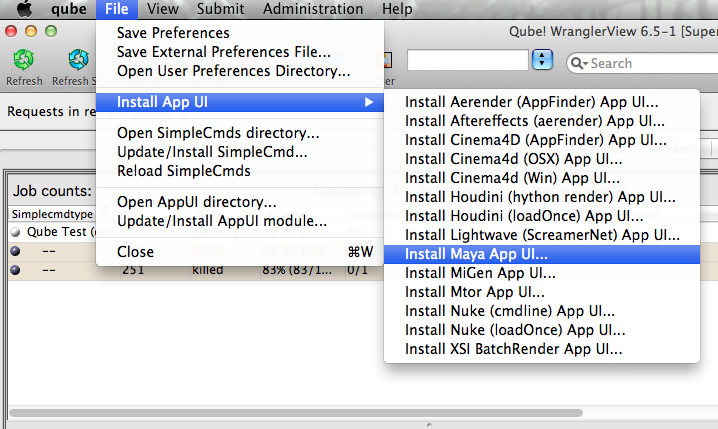
Task: Click the toolbar combo box text field
Action: click(467, 62)
